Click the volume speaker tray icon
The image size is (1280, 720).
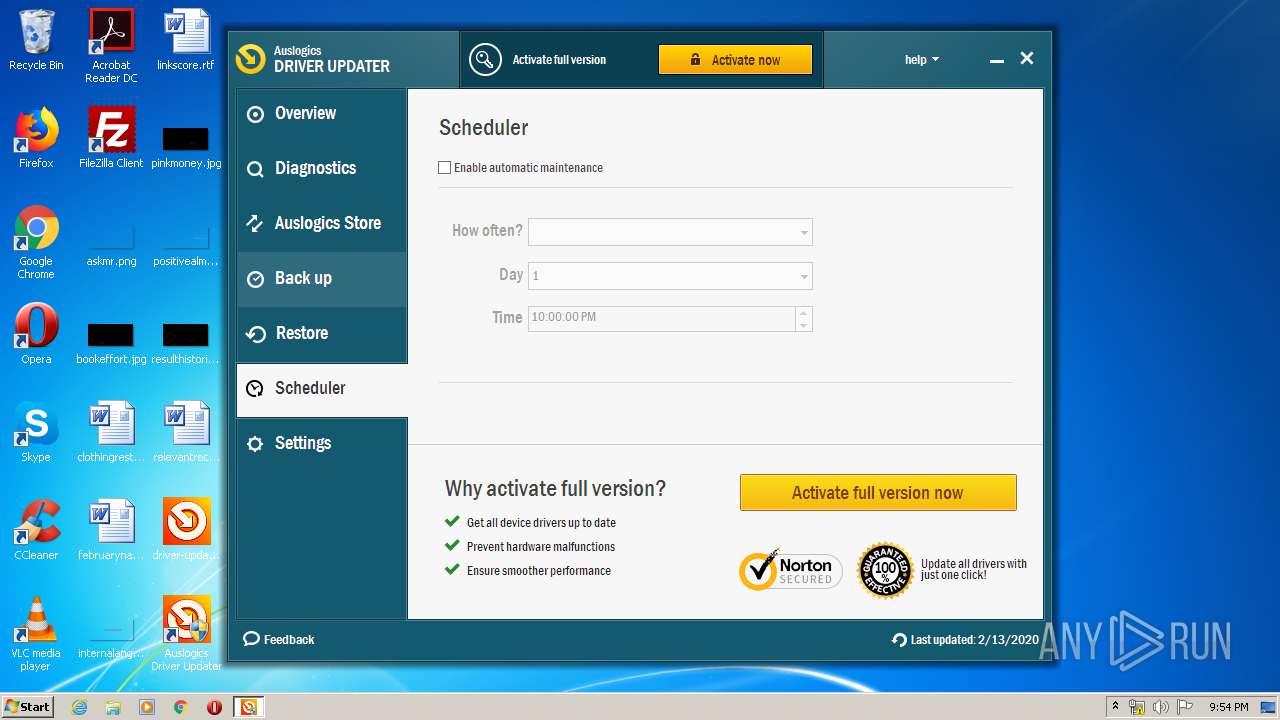(1160, 707)
